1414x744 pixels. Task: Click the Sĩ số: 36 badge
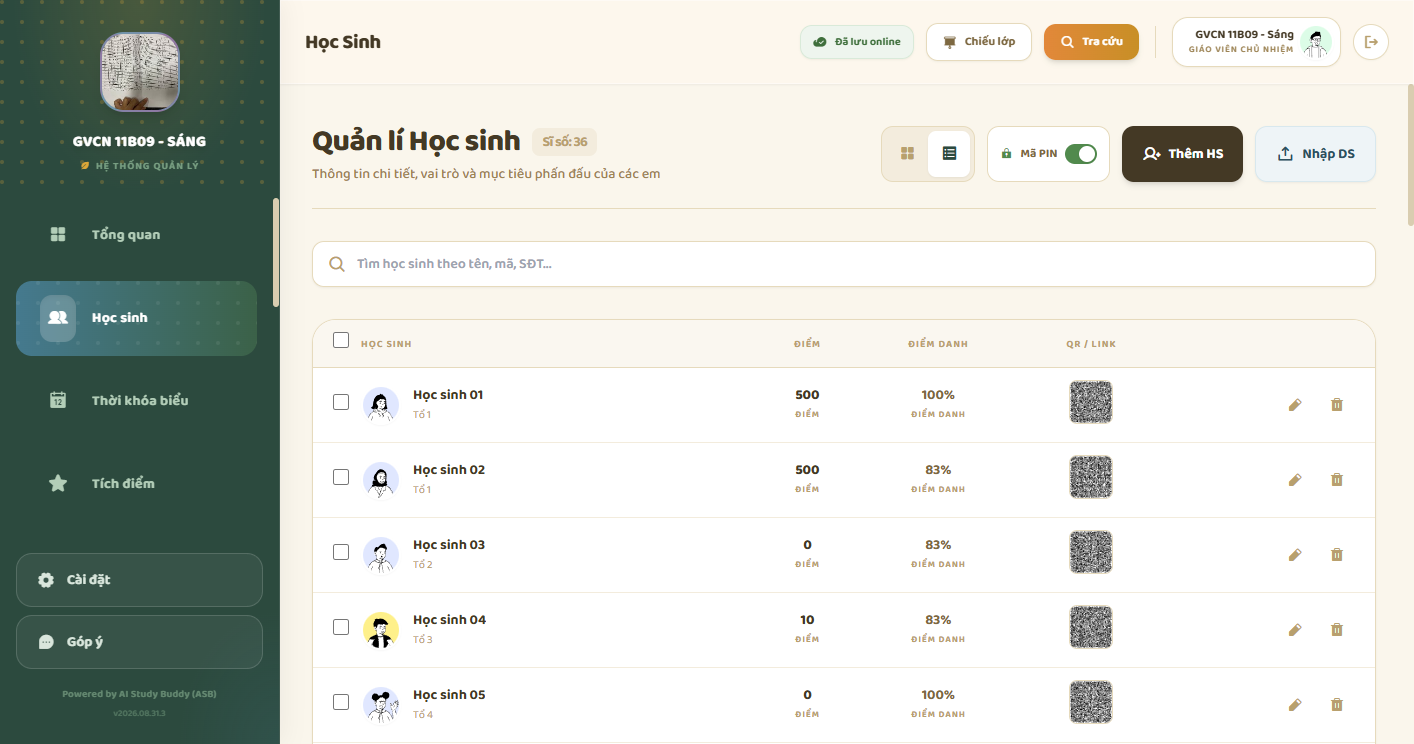click(x=565, y=142)
